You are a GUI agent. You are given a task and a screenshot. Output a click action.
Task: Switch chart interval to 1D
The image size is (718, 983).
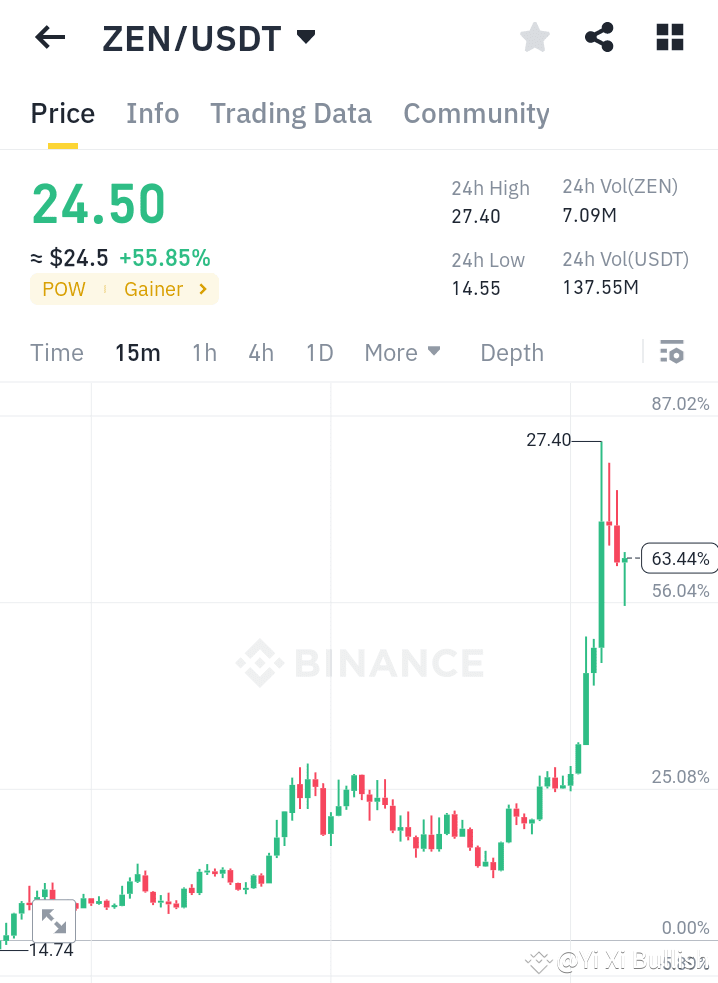(319, 352)
